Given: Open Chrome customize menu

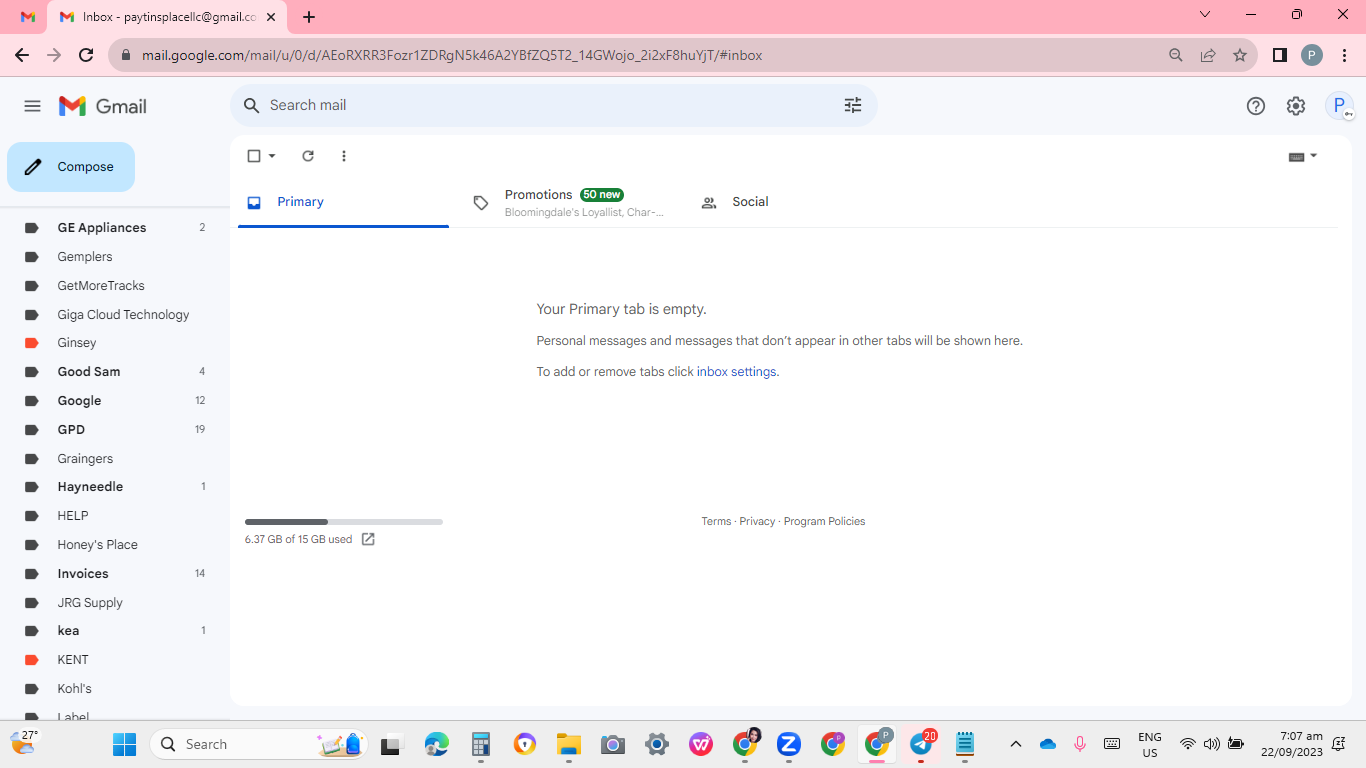Looking at the screenshot, I should pos(1343,55).
